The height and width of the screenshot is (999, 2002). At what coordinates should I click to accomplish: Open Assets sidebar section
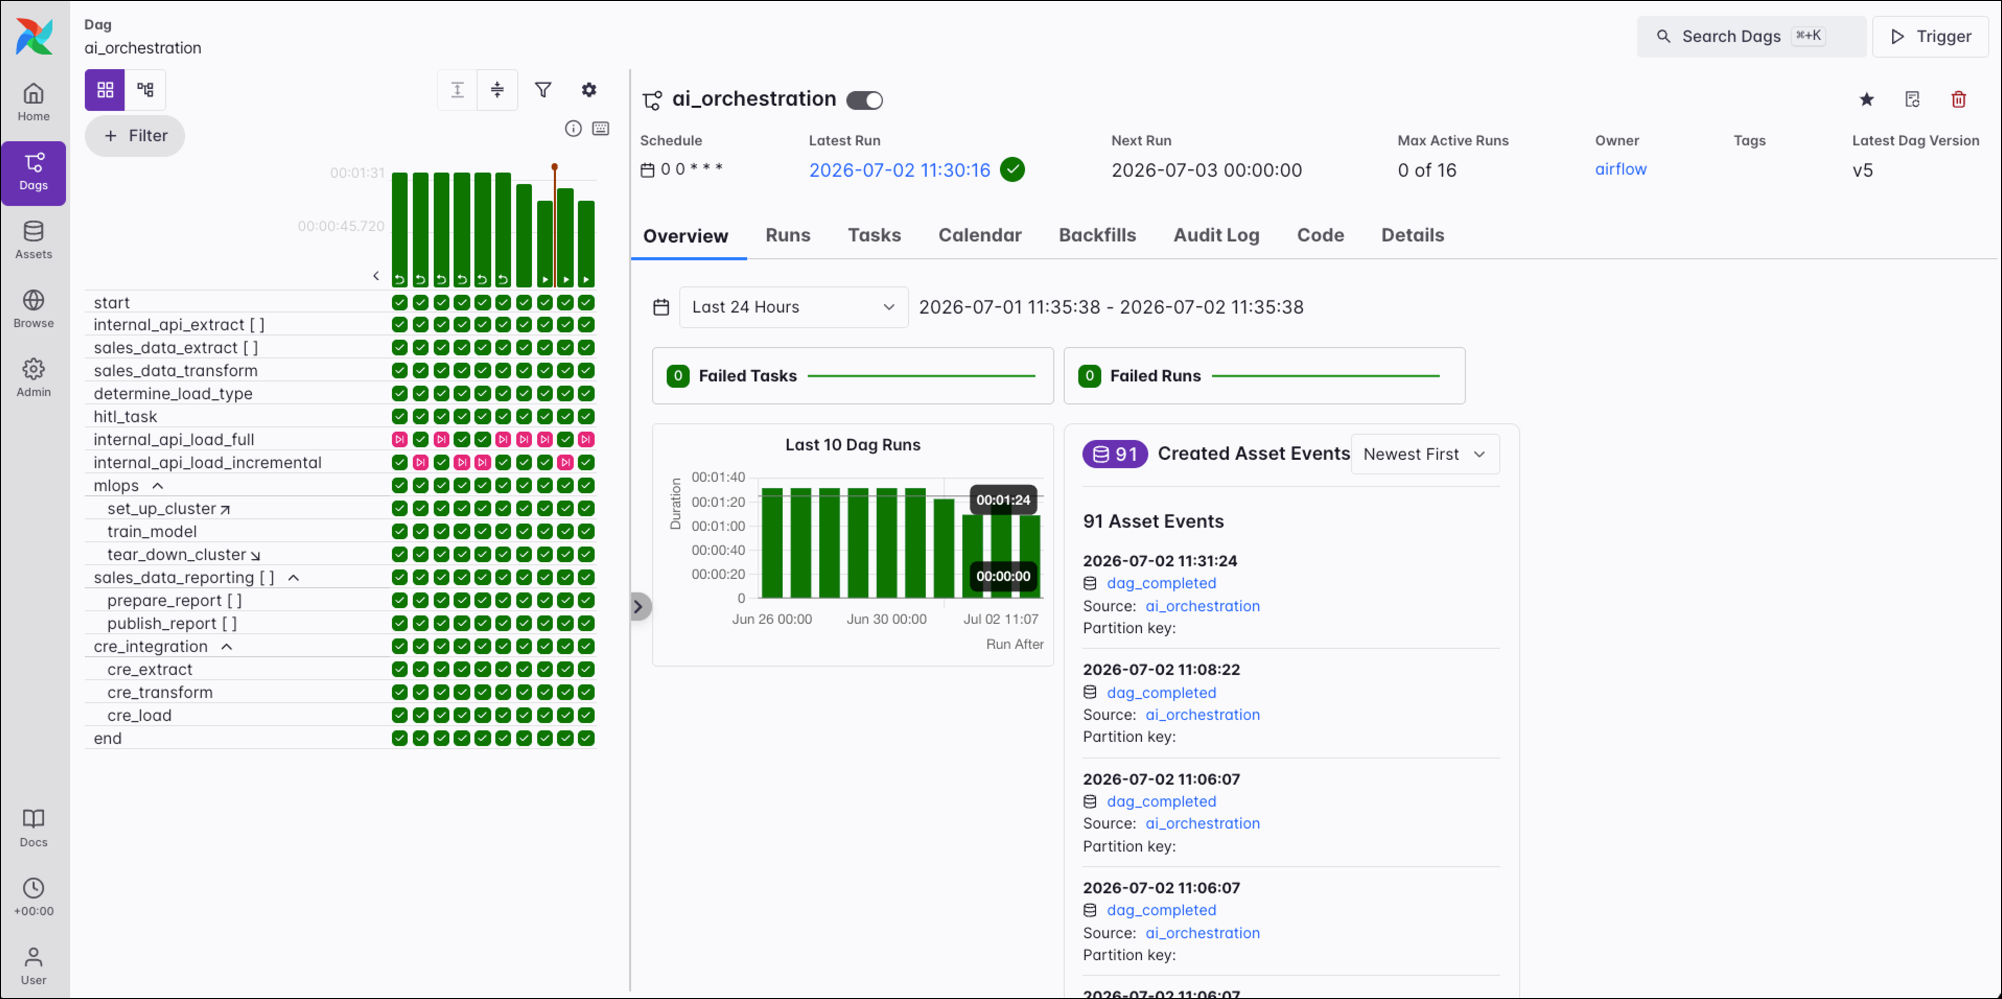coord(34,241)
